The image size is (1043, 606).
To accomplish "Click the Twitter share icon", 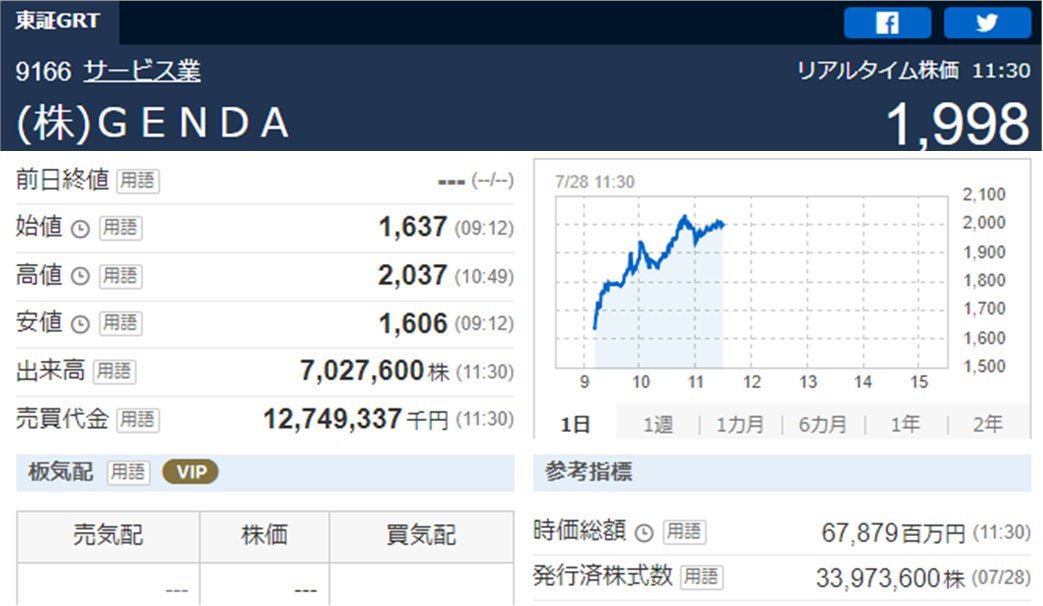I will [x=987, y=22].
